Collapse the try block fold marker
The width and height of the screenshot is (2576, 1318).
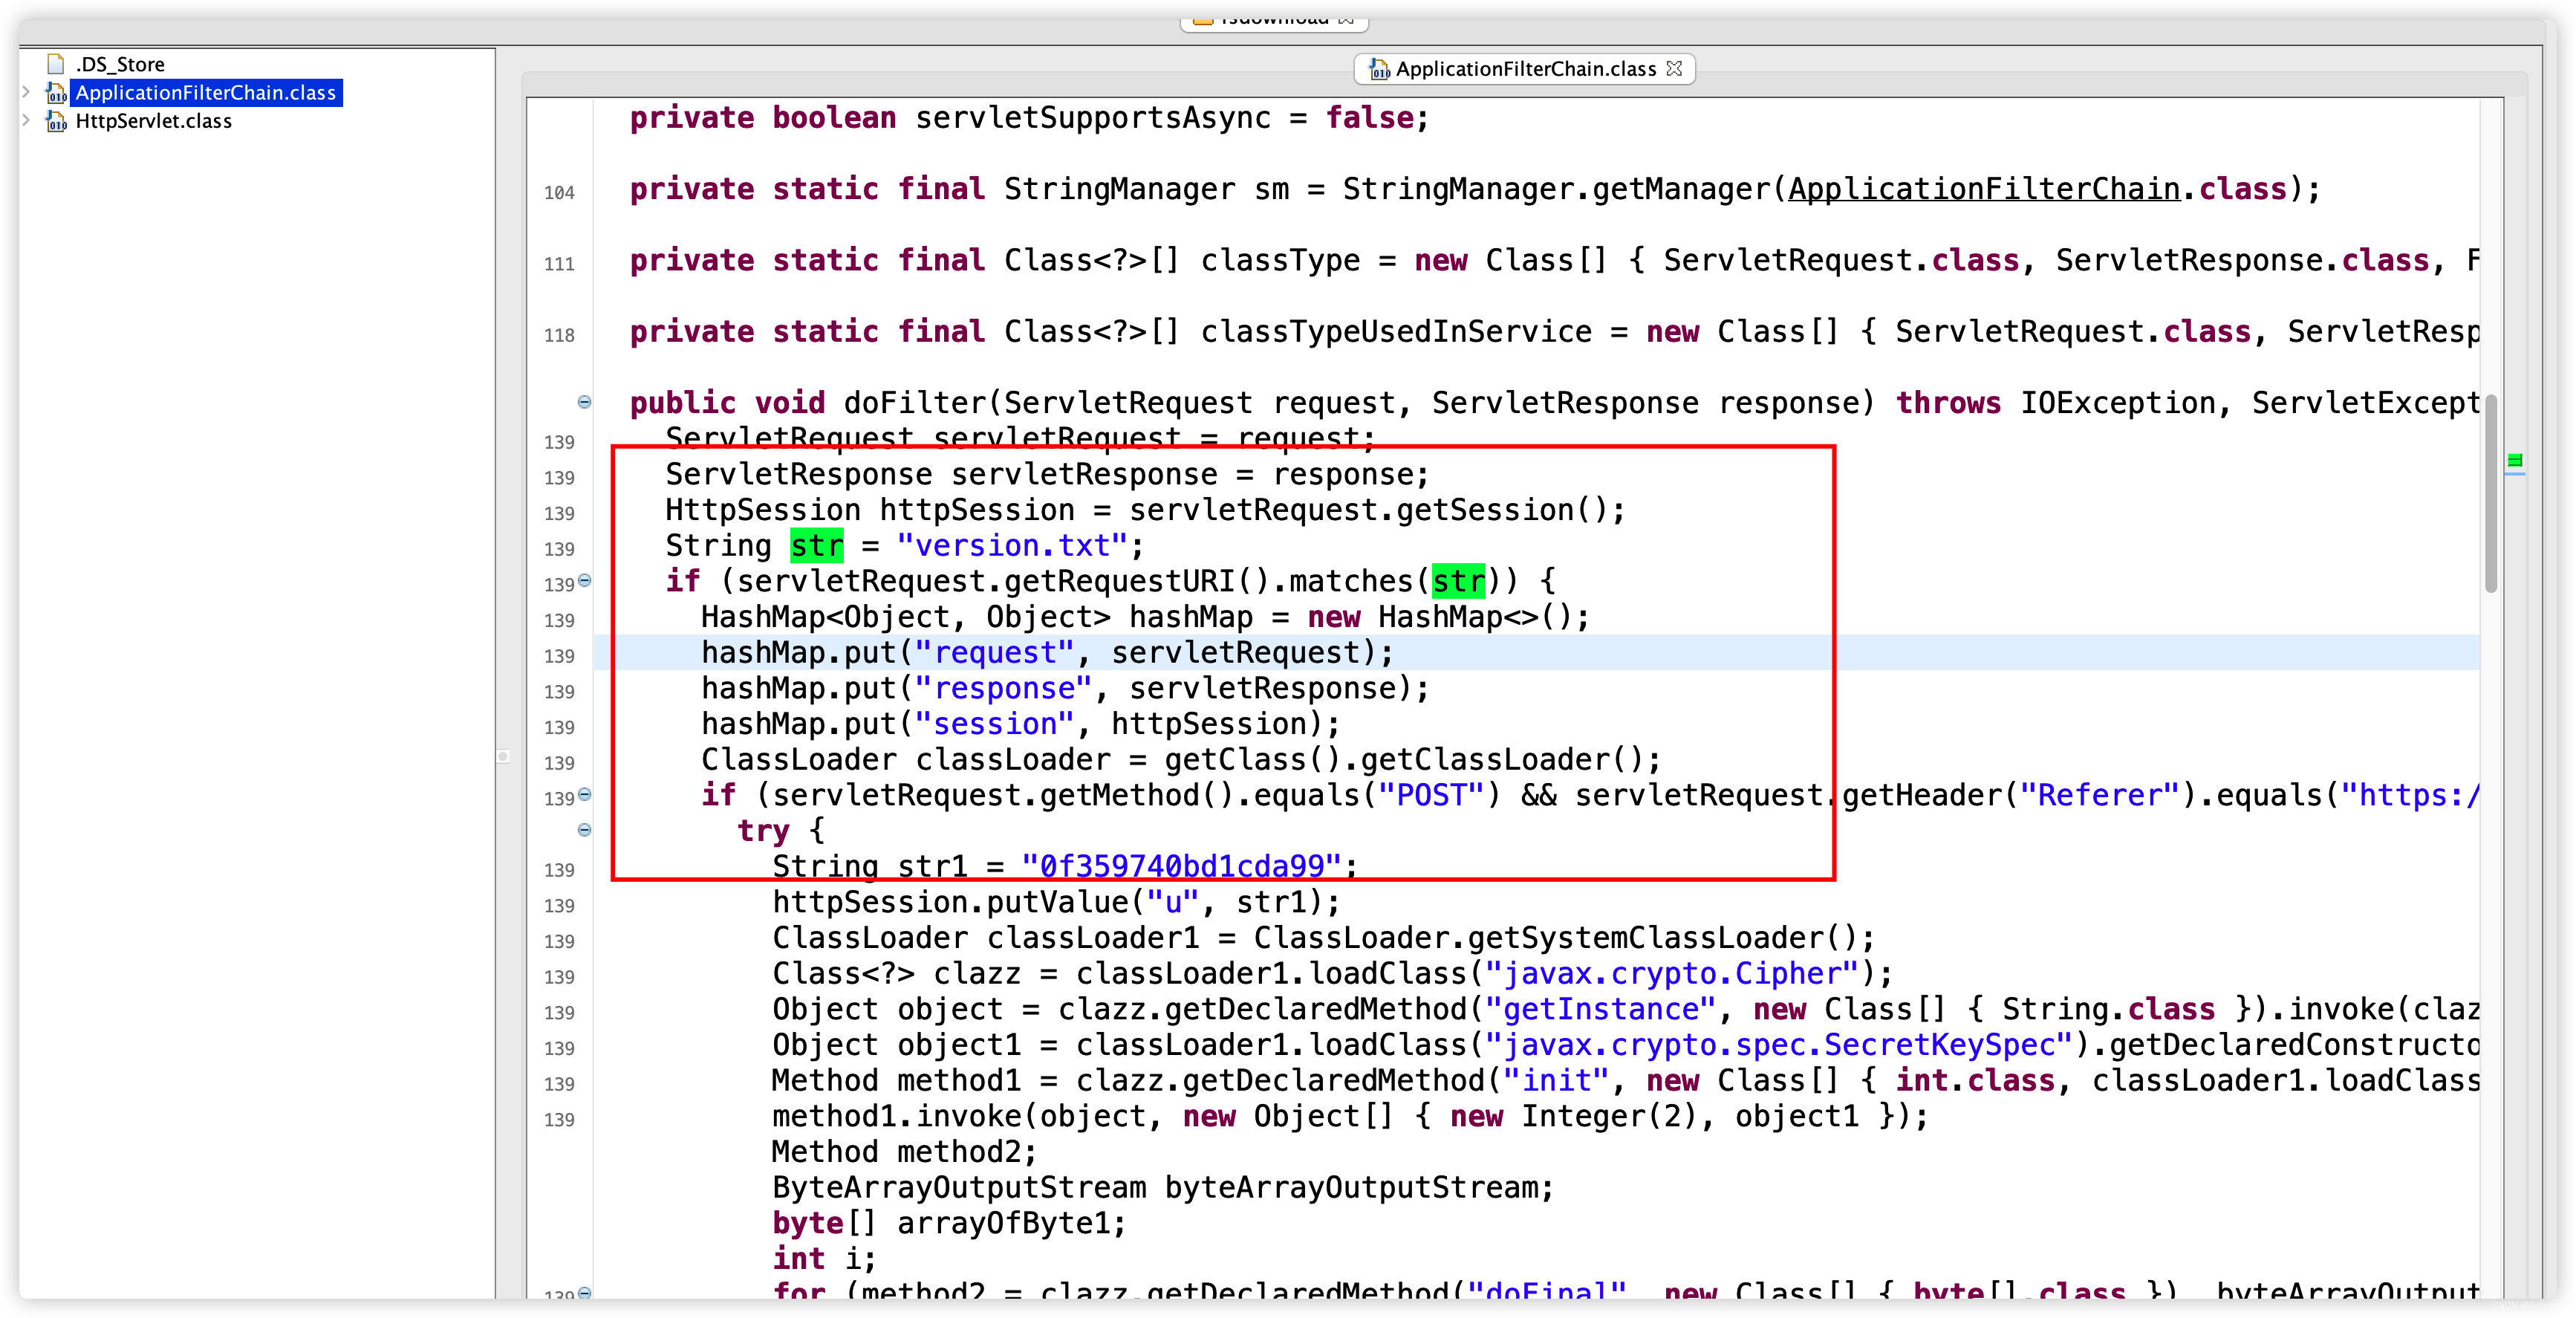[x=584, y=830]
